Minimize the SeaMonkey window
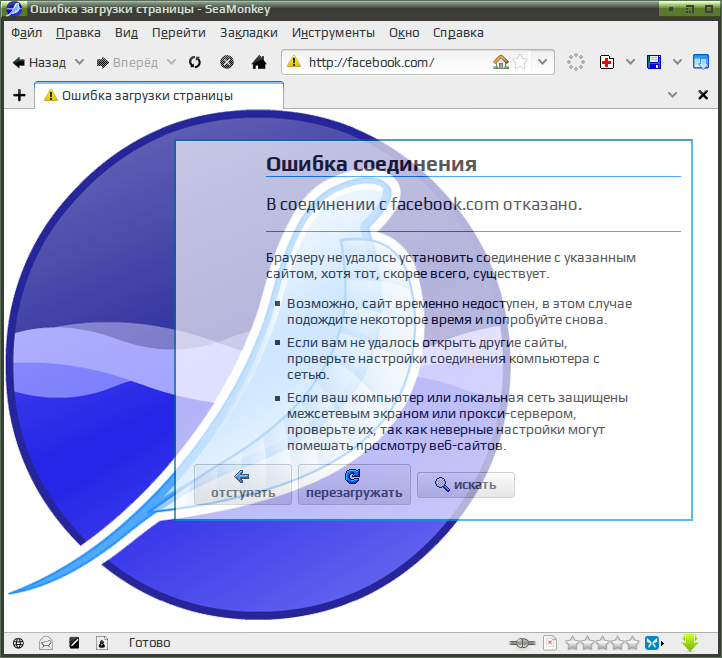Screen dimensions: 722x658 (x=671, y=9)
